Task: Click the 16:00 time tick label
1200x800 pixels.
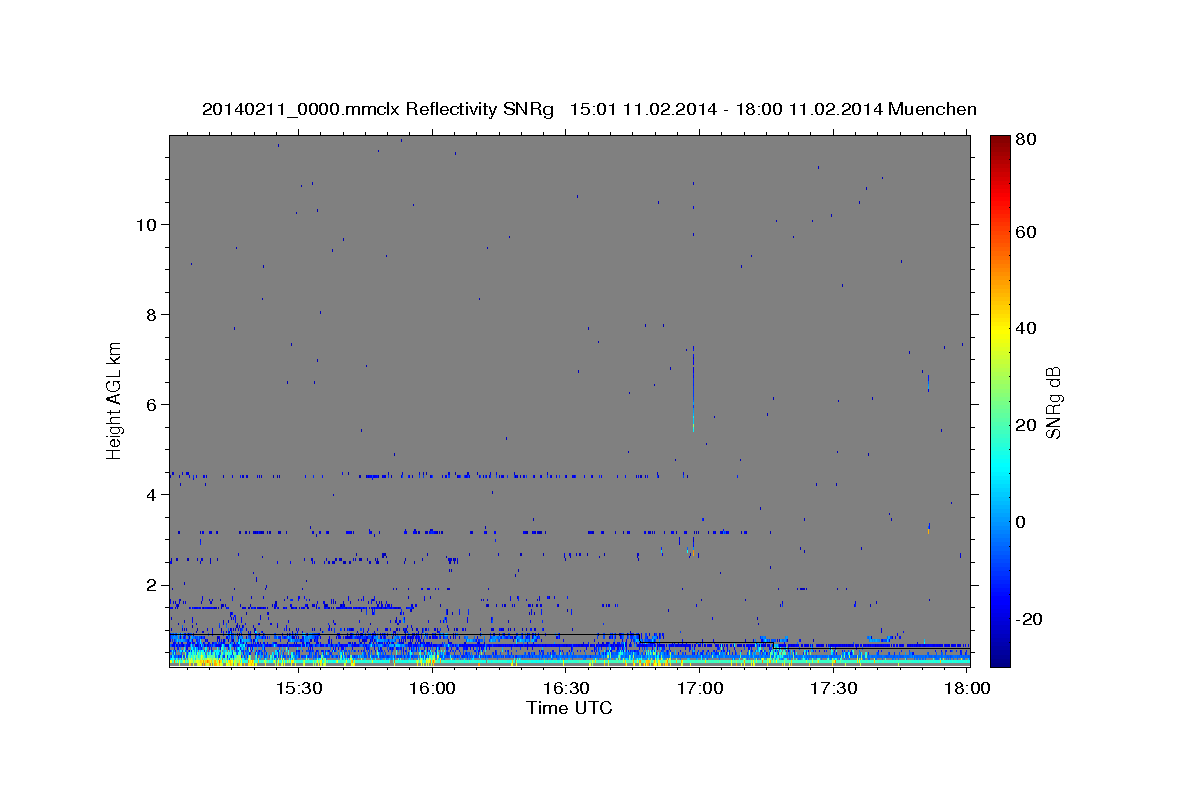Action: click(x=432, y=688)
